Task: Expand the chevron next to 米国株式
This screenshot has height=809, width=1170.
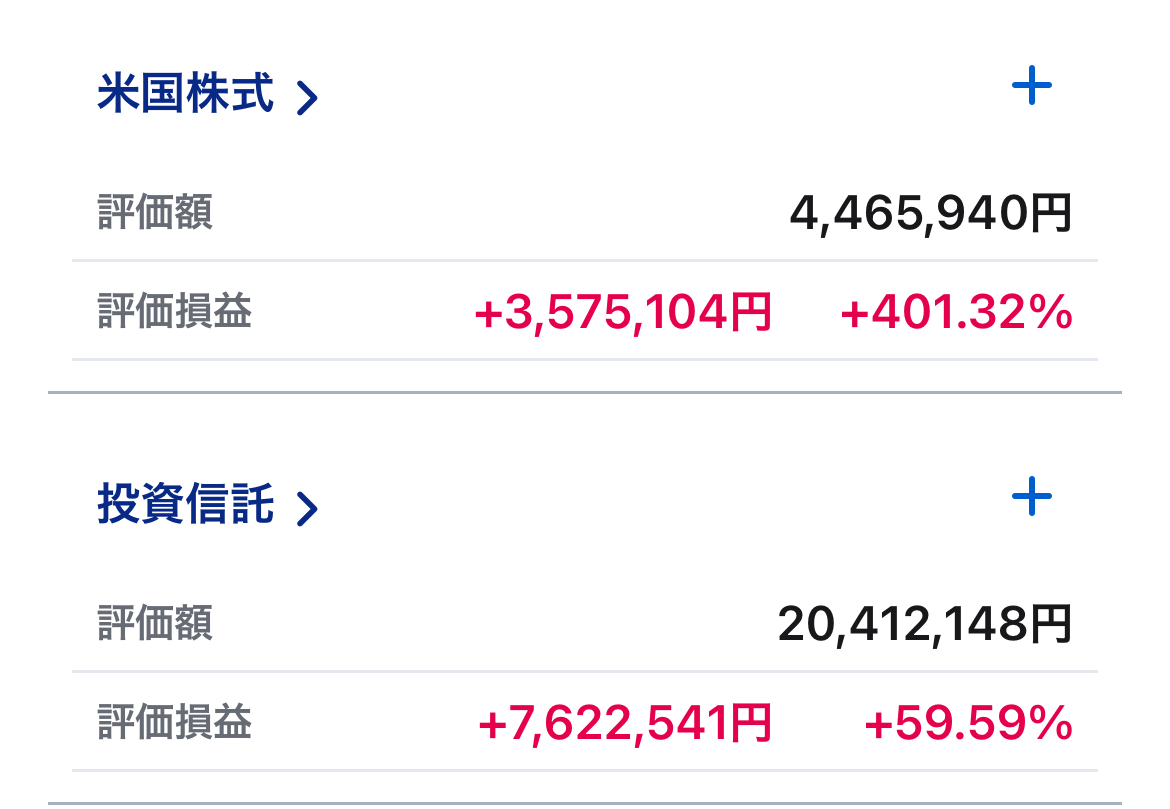Action: [x=308, y=98]
